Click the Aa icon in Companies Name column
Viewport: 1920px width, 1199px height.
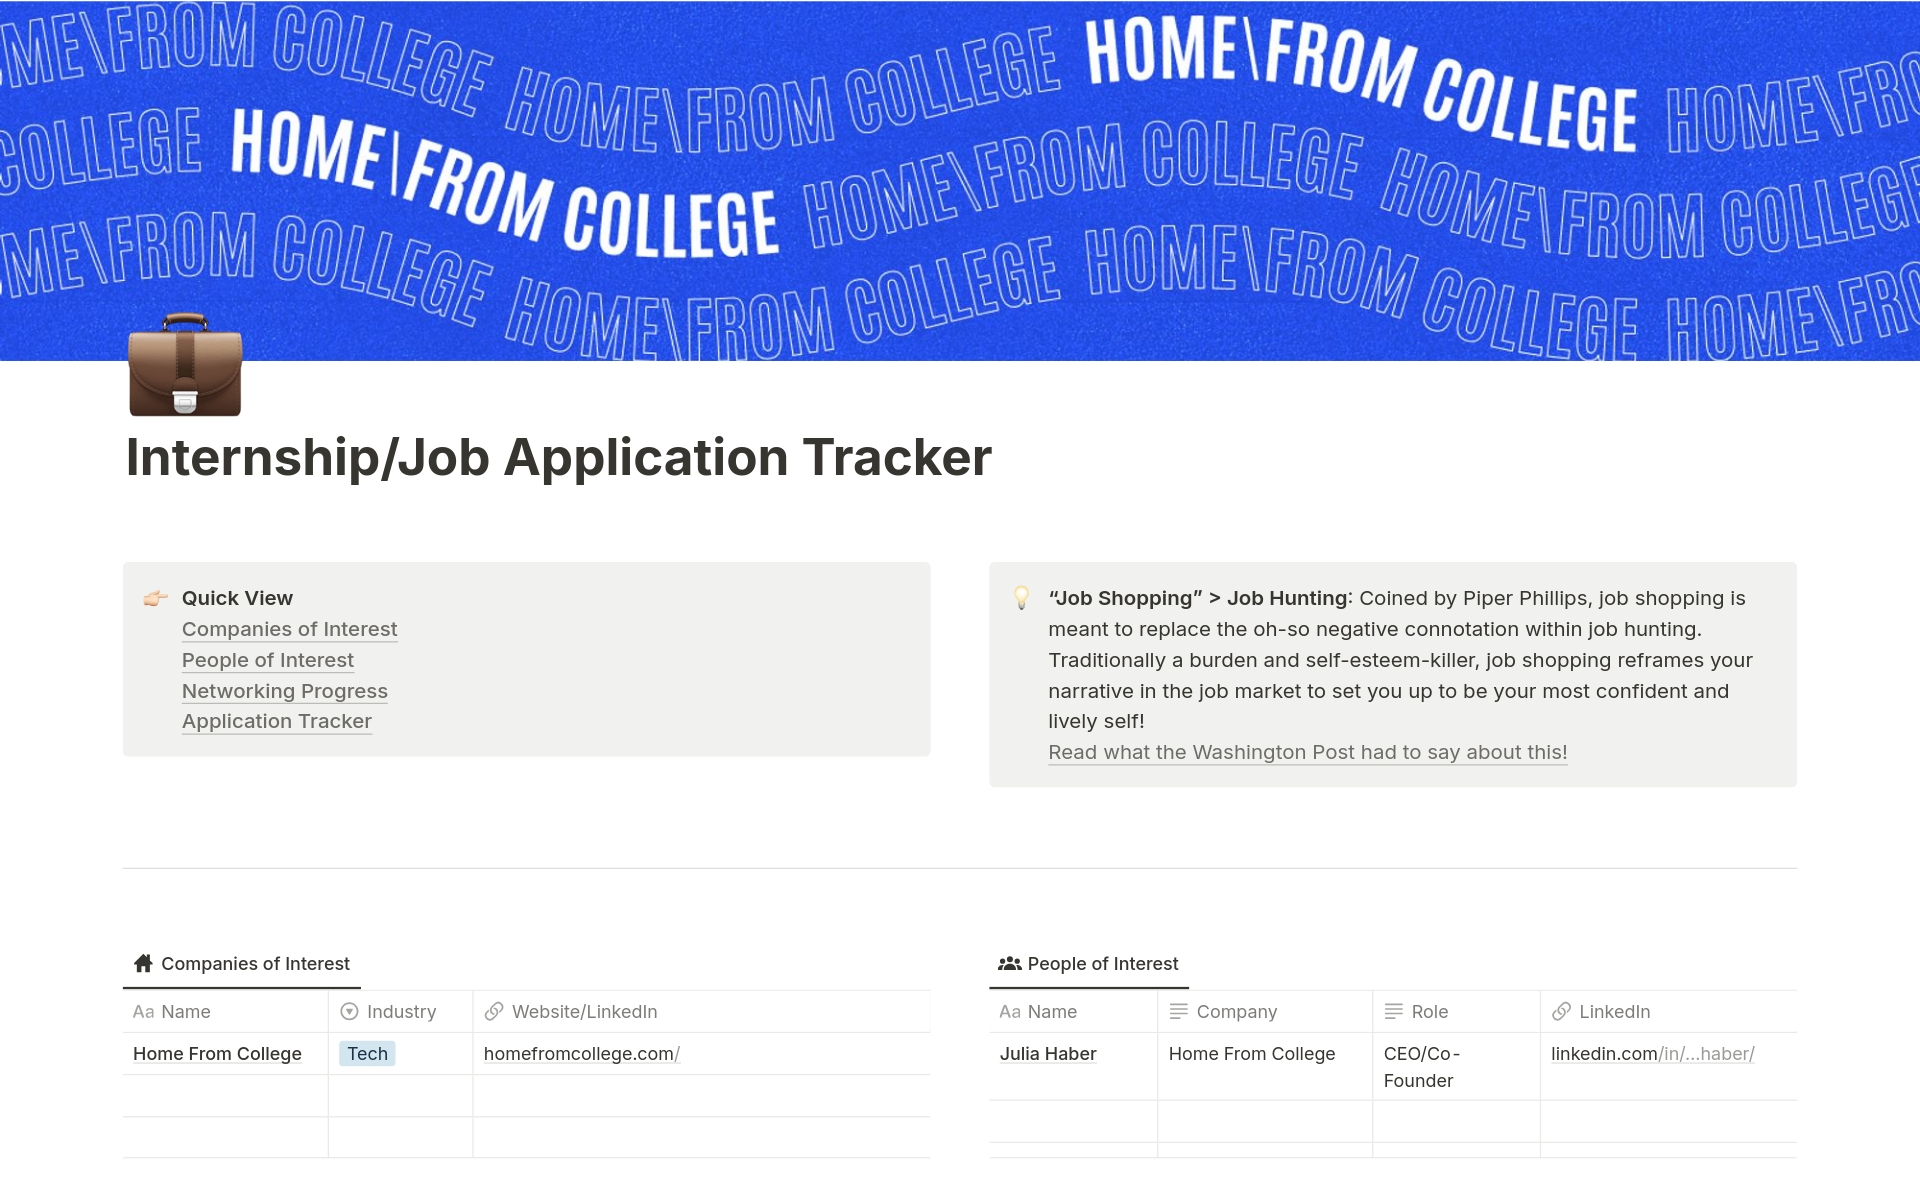pyautogui.click(x=142, y=1011)
